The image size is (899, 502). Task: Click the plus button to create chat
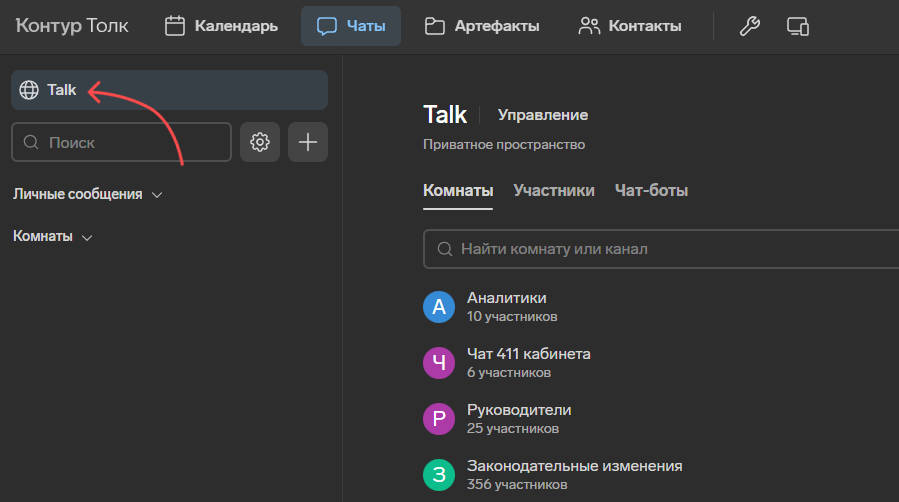(x=308, y=142)
